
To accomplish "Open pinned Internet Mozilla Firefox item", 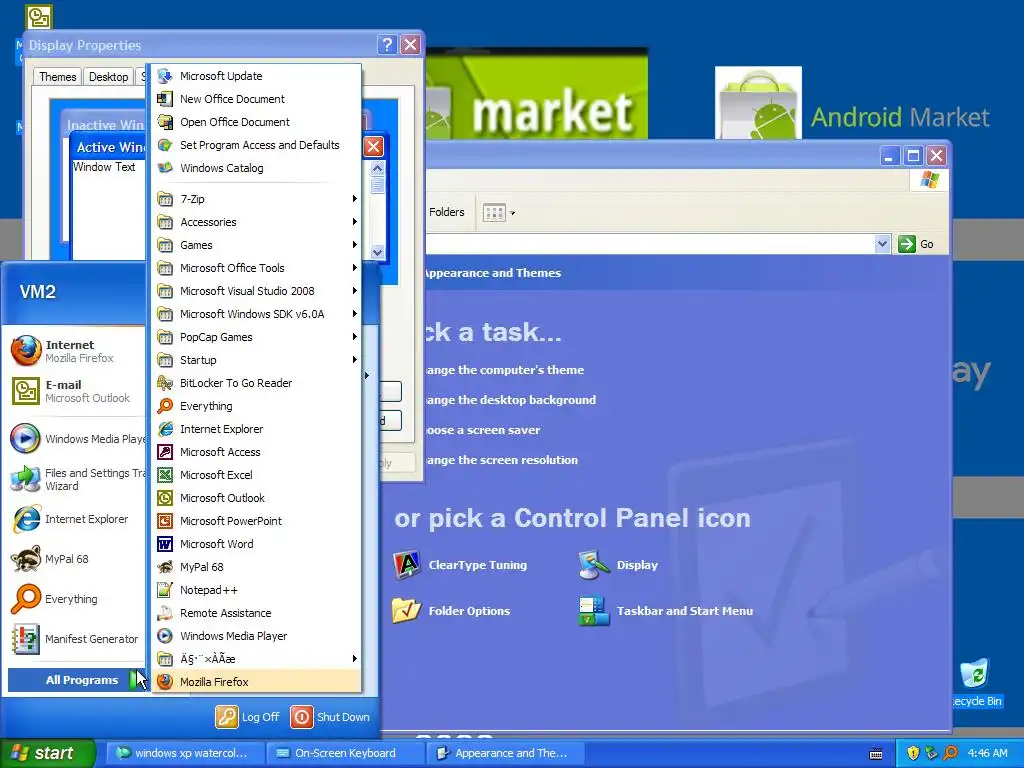I will coord(76,351).
